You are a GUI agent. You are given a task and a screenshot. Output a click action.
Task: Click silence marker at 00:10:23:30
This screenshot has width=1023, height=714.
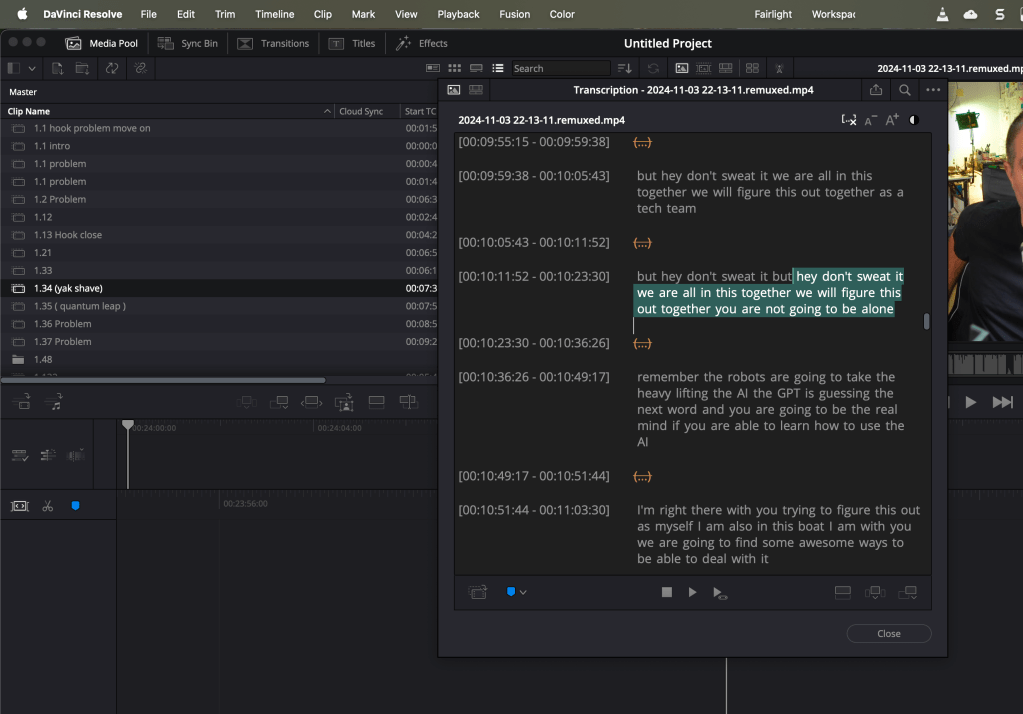tap(642, 343)
